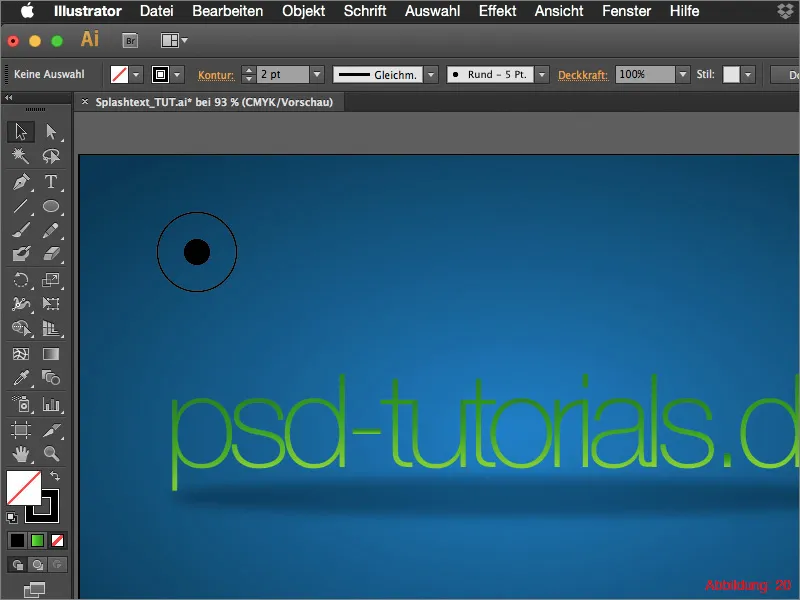Viewport: 800px width, 600px height.
Task: Open the fill color dropdown arrow
Action: click(136, 75)
